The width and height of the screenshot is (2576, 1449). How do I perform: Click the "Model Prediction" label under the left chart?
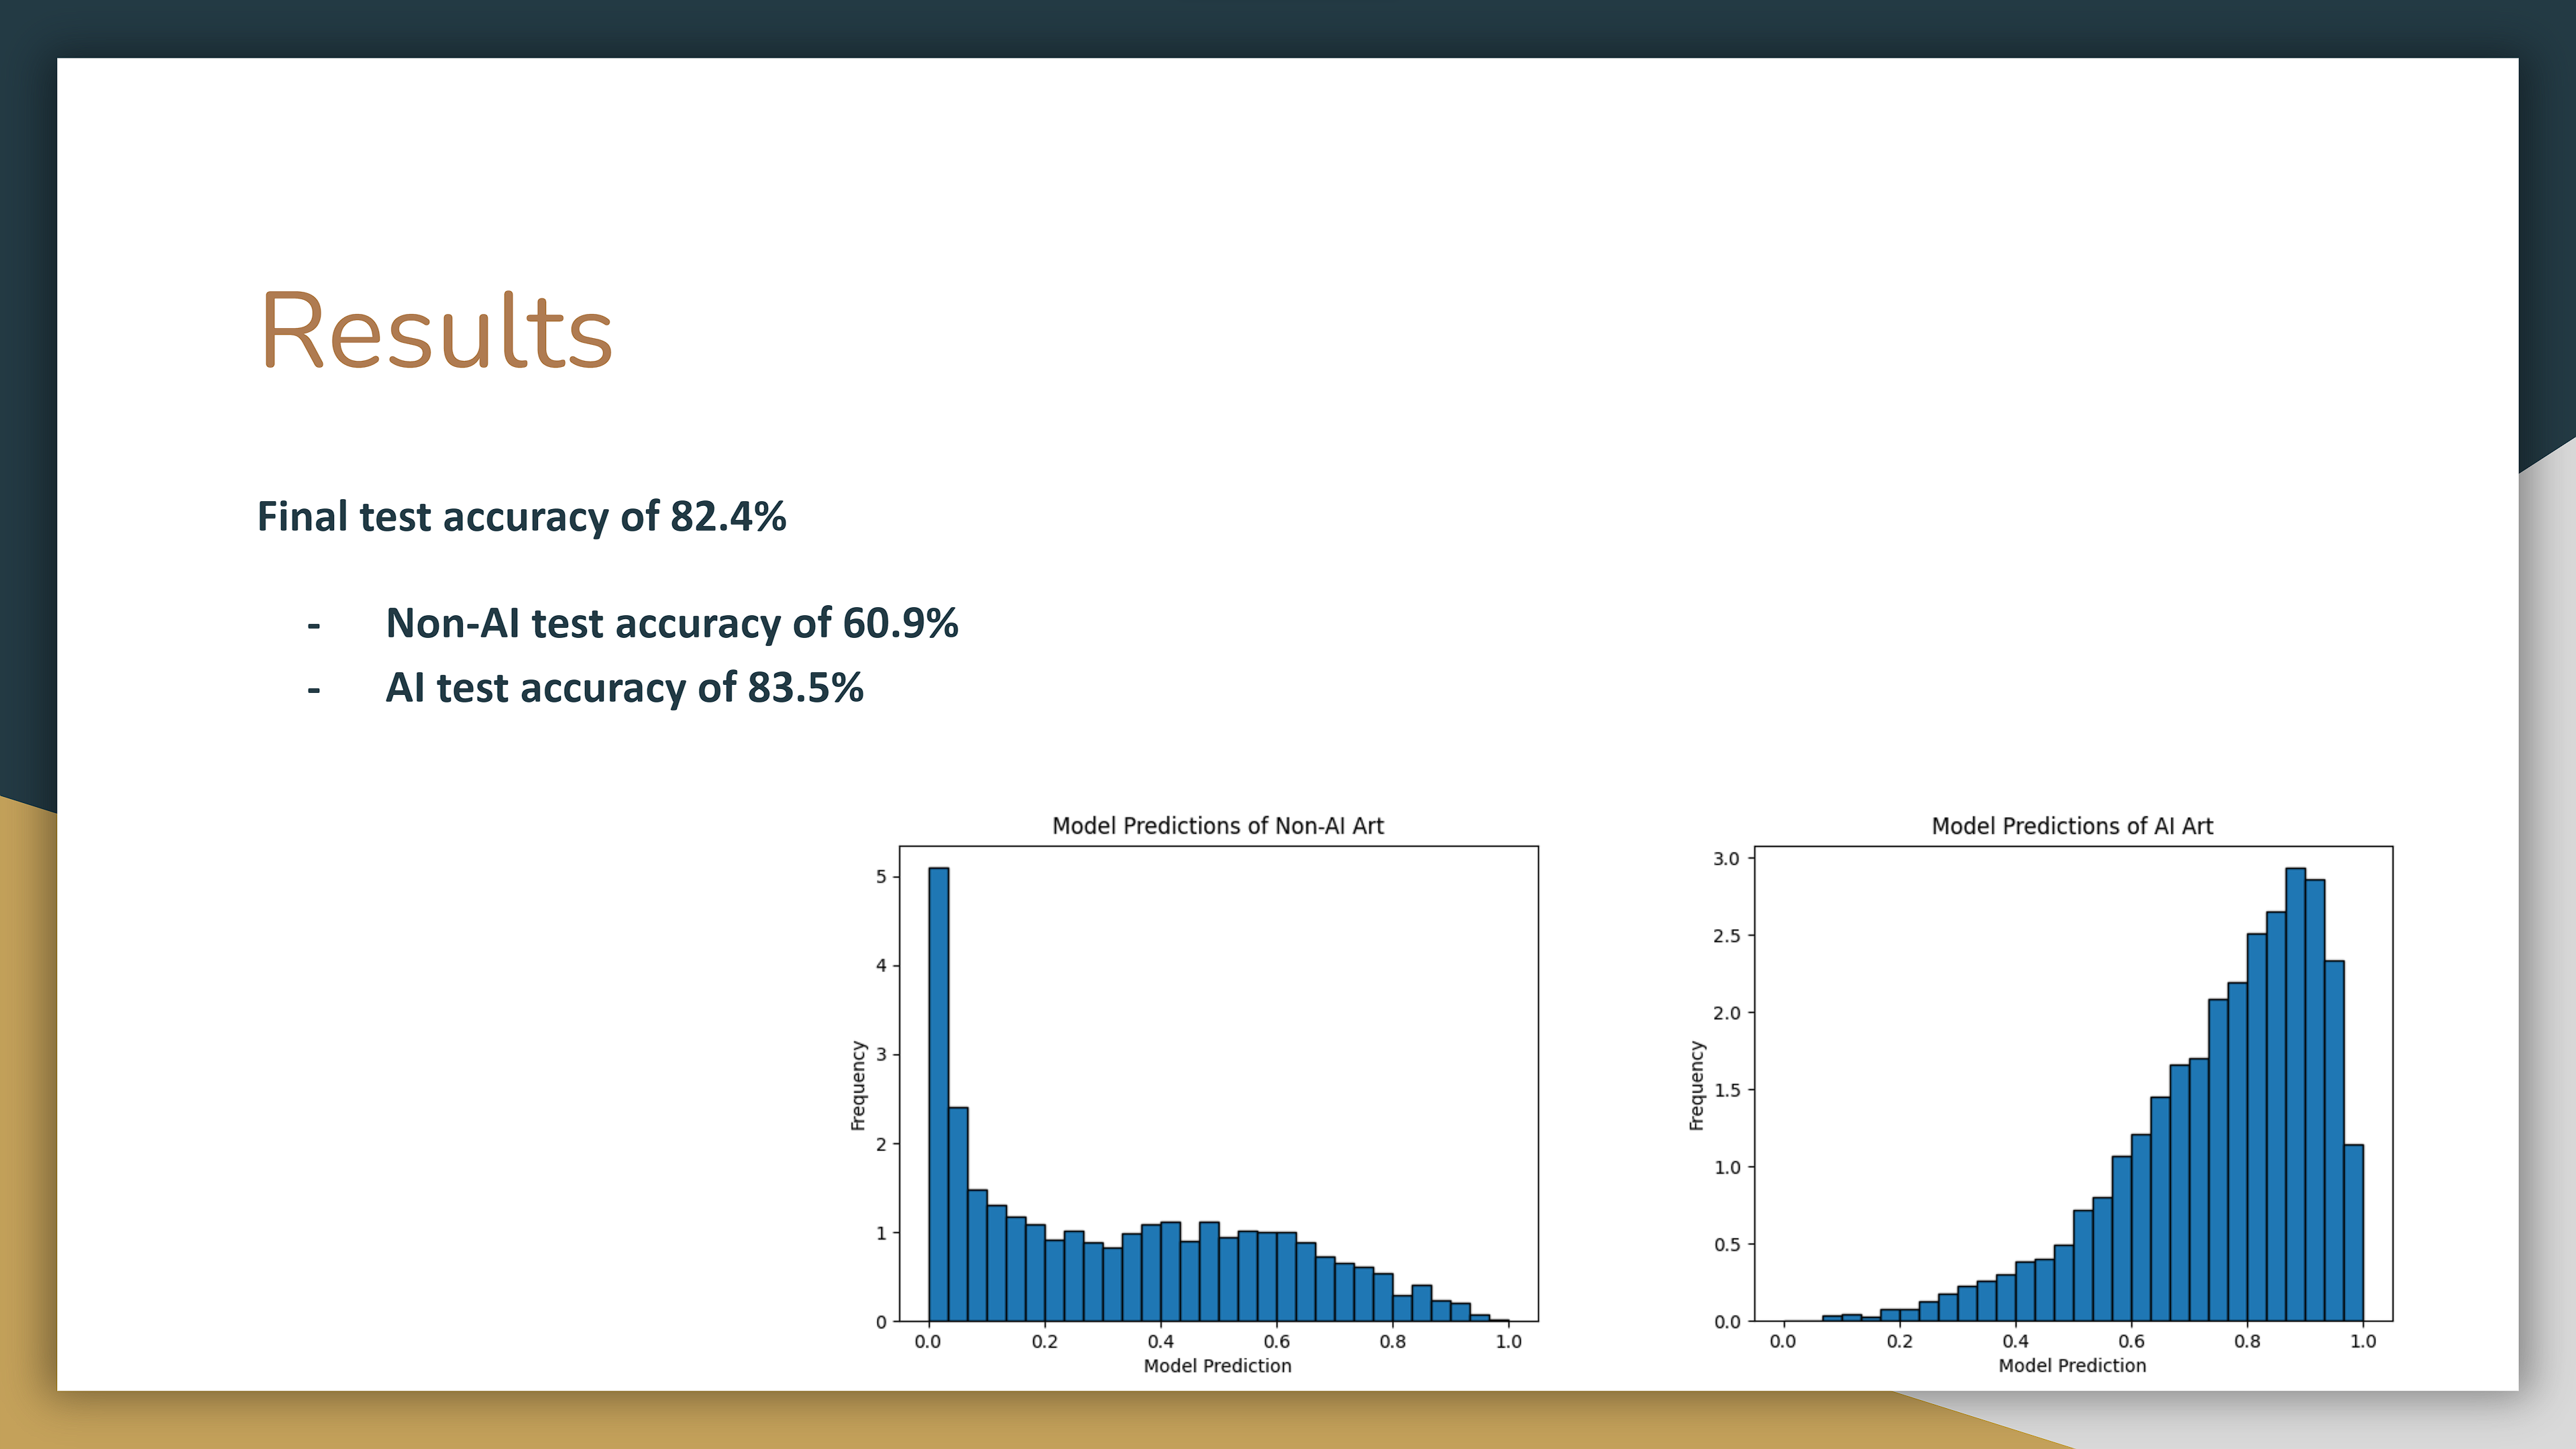[1218, 1366]
